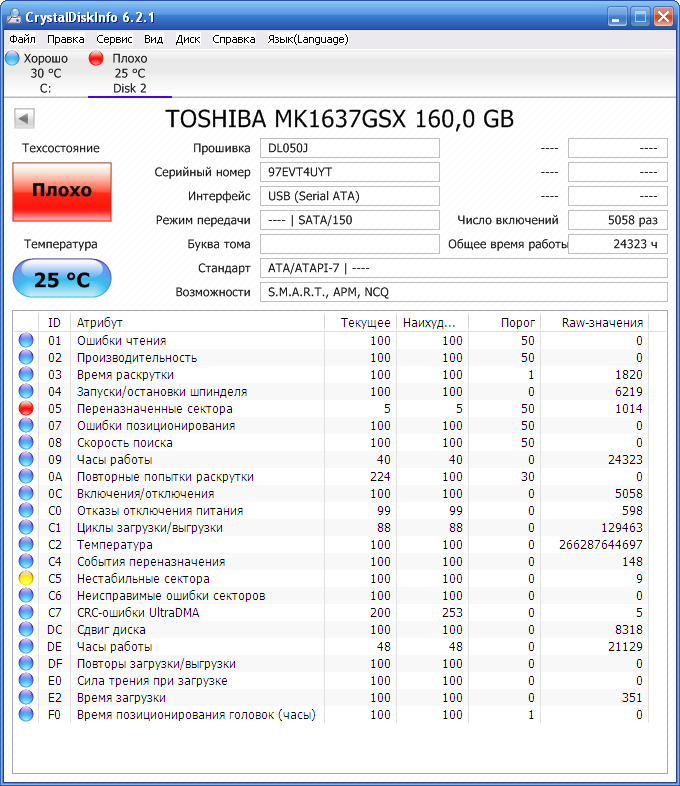Viewport: 680px width, 786px height.
Task: Select the Disk 2 drive tab
Action: (130, 73)
